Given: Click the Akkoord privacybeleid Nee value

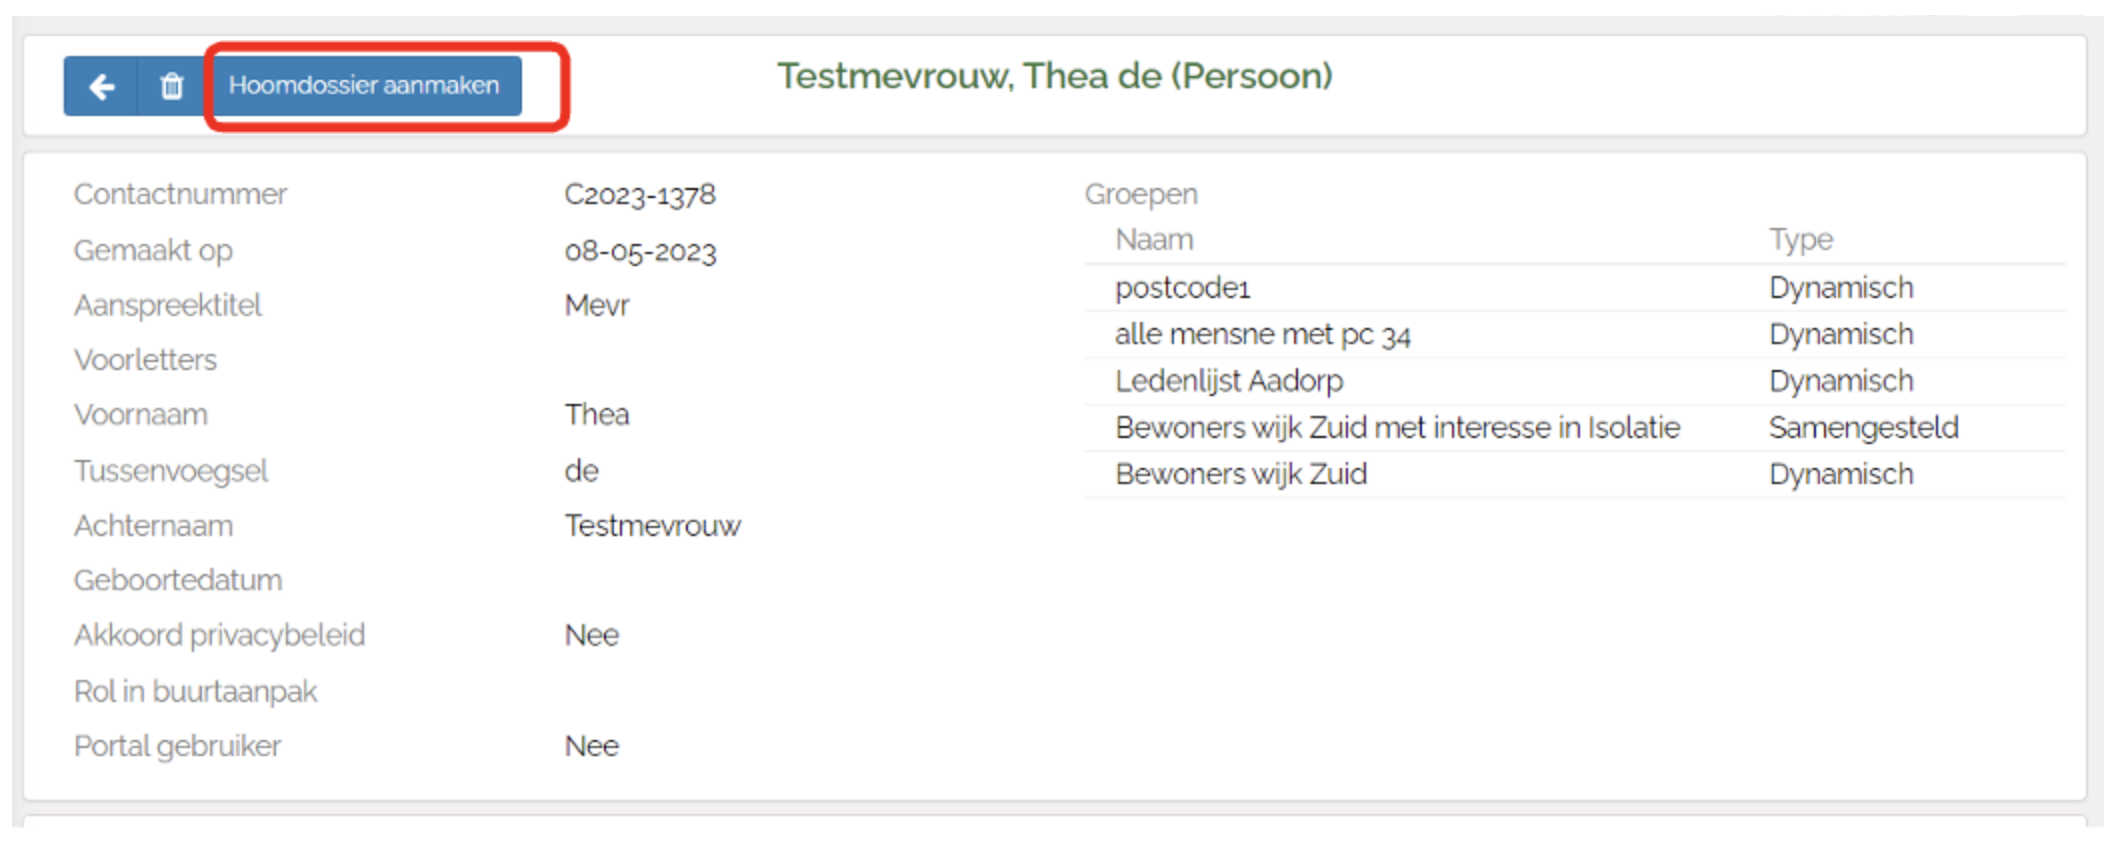Looking at the screenshot, I should point(592,635).
